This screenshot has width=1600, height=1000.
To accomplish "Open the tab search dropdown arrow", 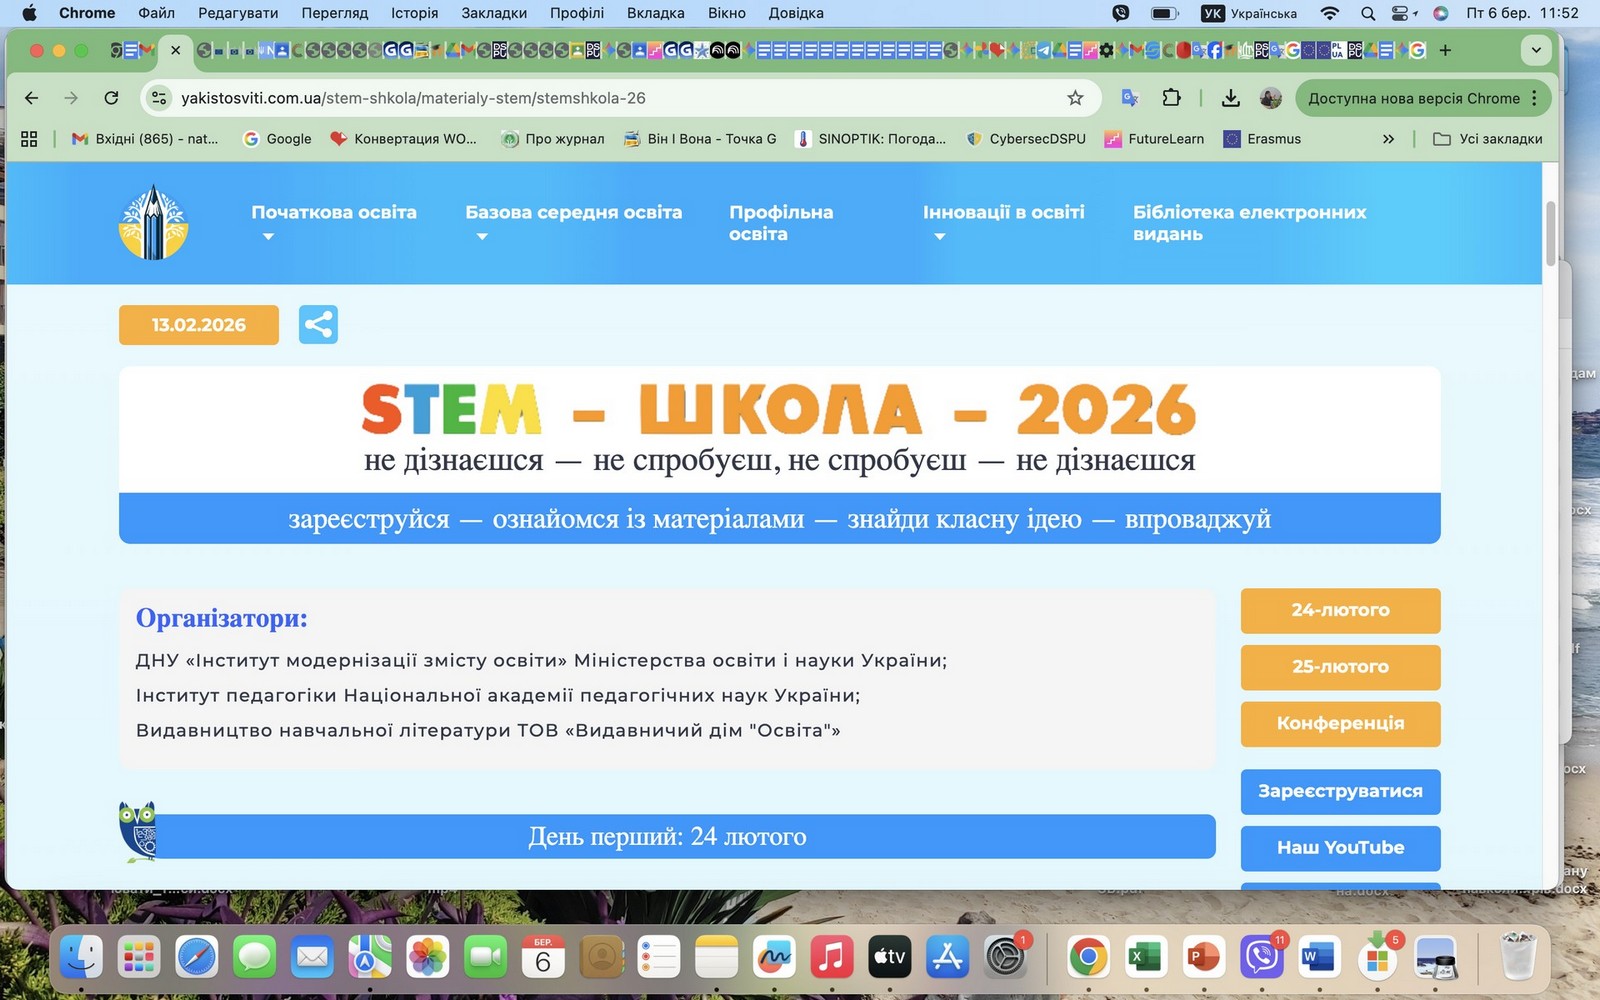I will 1536,50.
